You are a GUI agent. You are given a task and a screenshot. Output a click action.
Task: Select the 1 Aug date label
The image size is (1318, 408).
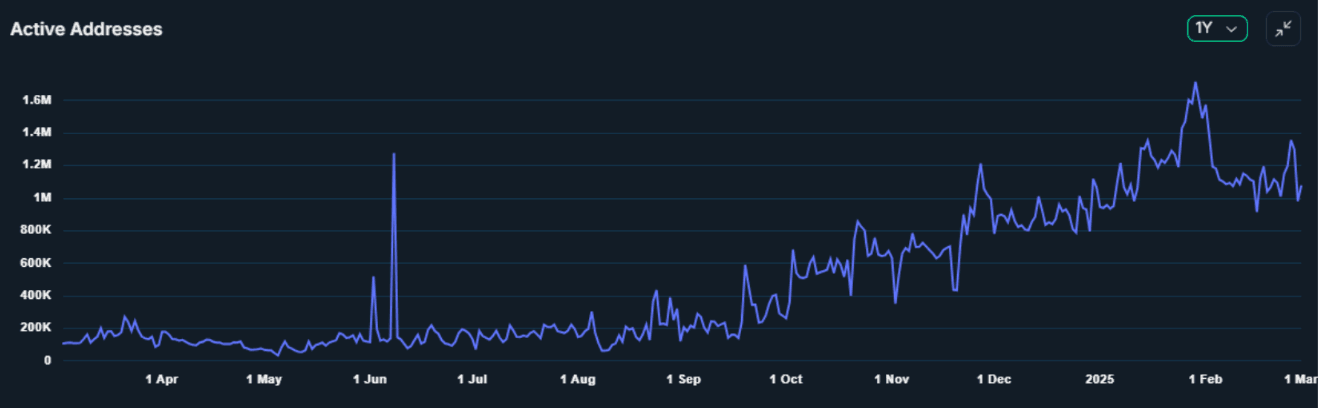[578, 380]
